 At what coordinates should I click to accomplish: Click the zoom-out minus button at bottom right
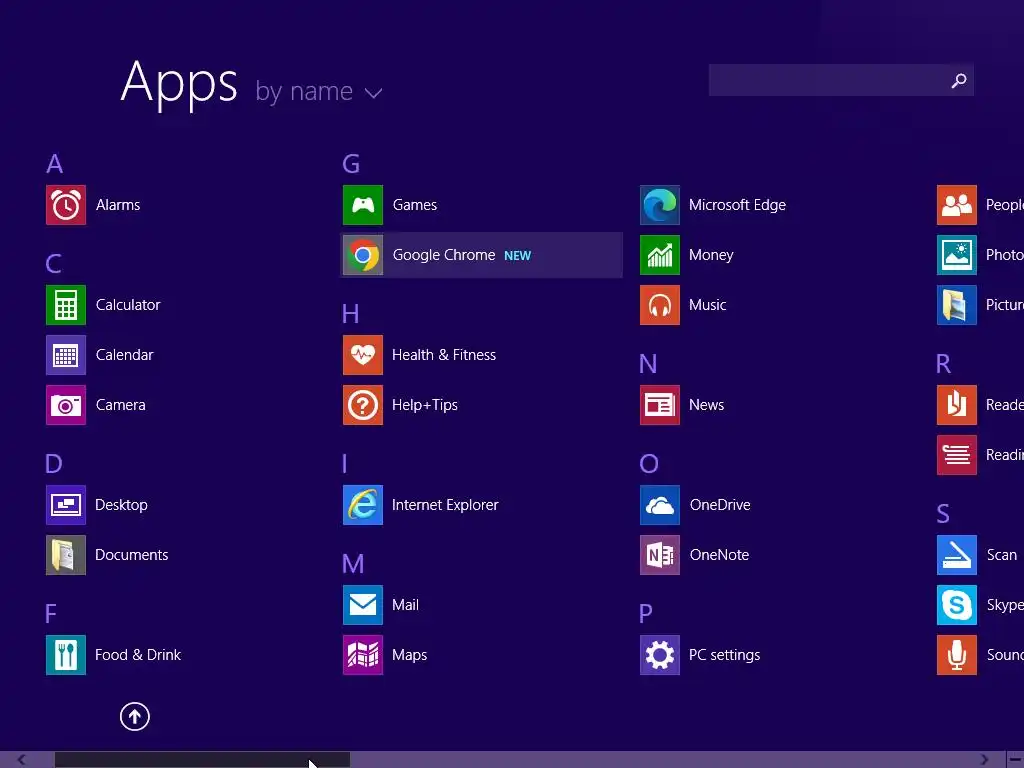(1016, 760)
